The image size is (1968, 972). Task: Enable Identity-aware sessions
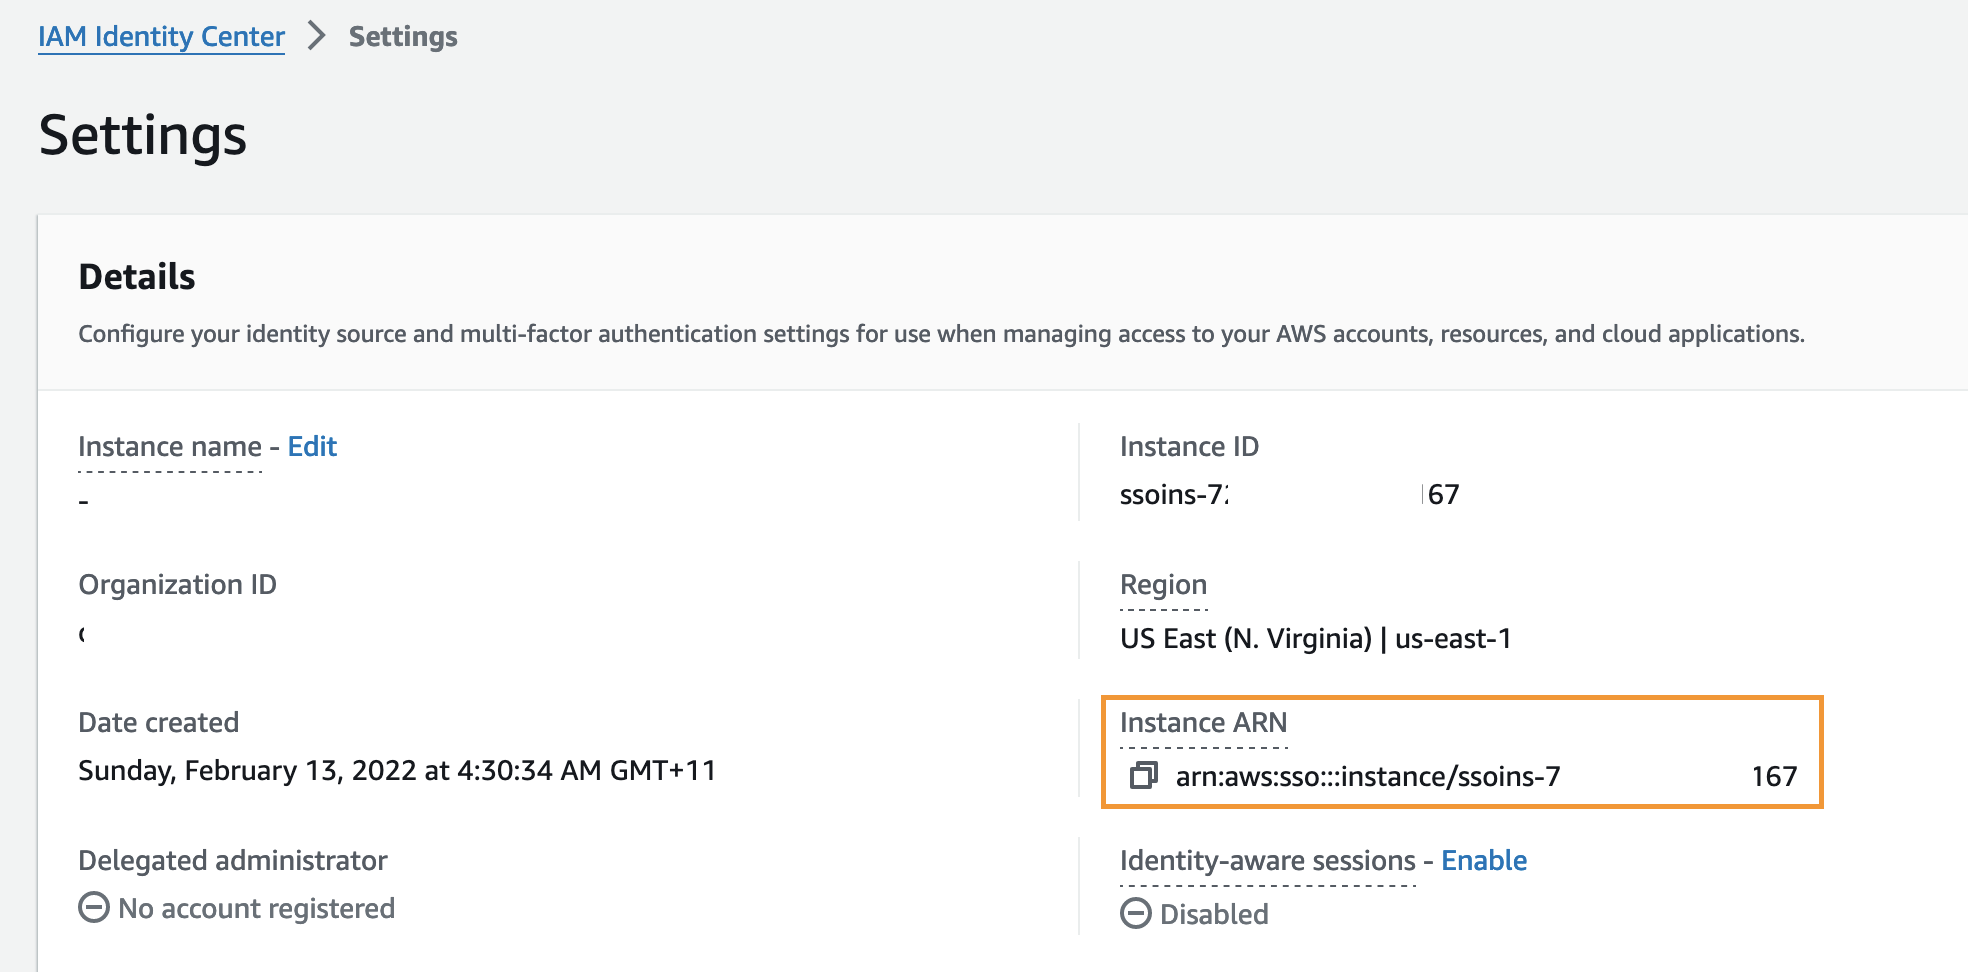click(x=1483, y=860)
